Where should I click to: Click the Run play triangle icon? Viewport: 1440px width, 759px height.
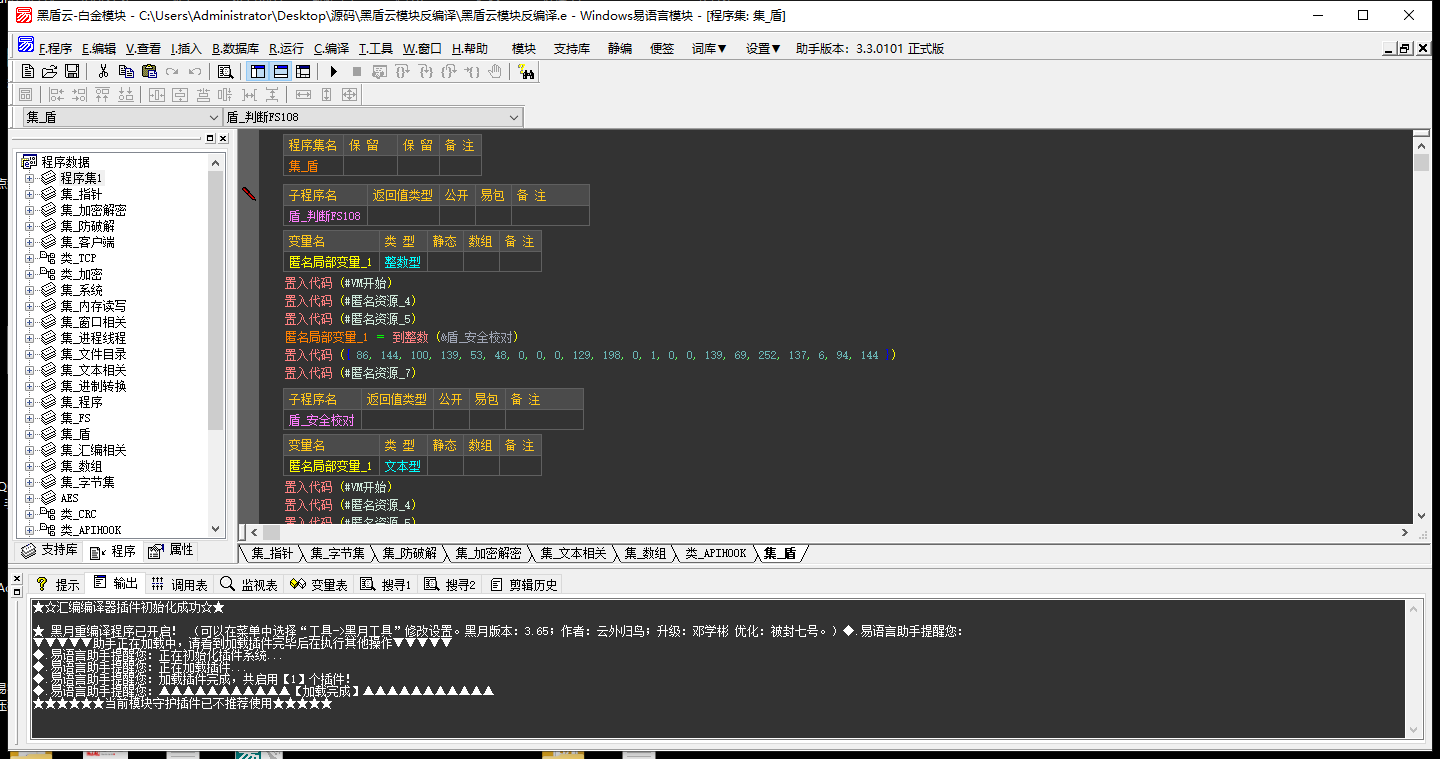[334, 72]
